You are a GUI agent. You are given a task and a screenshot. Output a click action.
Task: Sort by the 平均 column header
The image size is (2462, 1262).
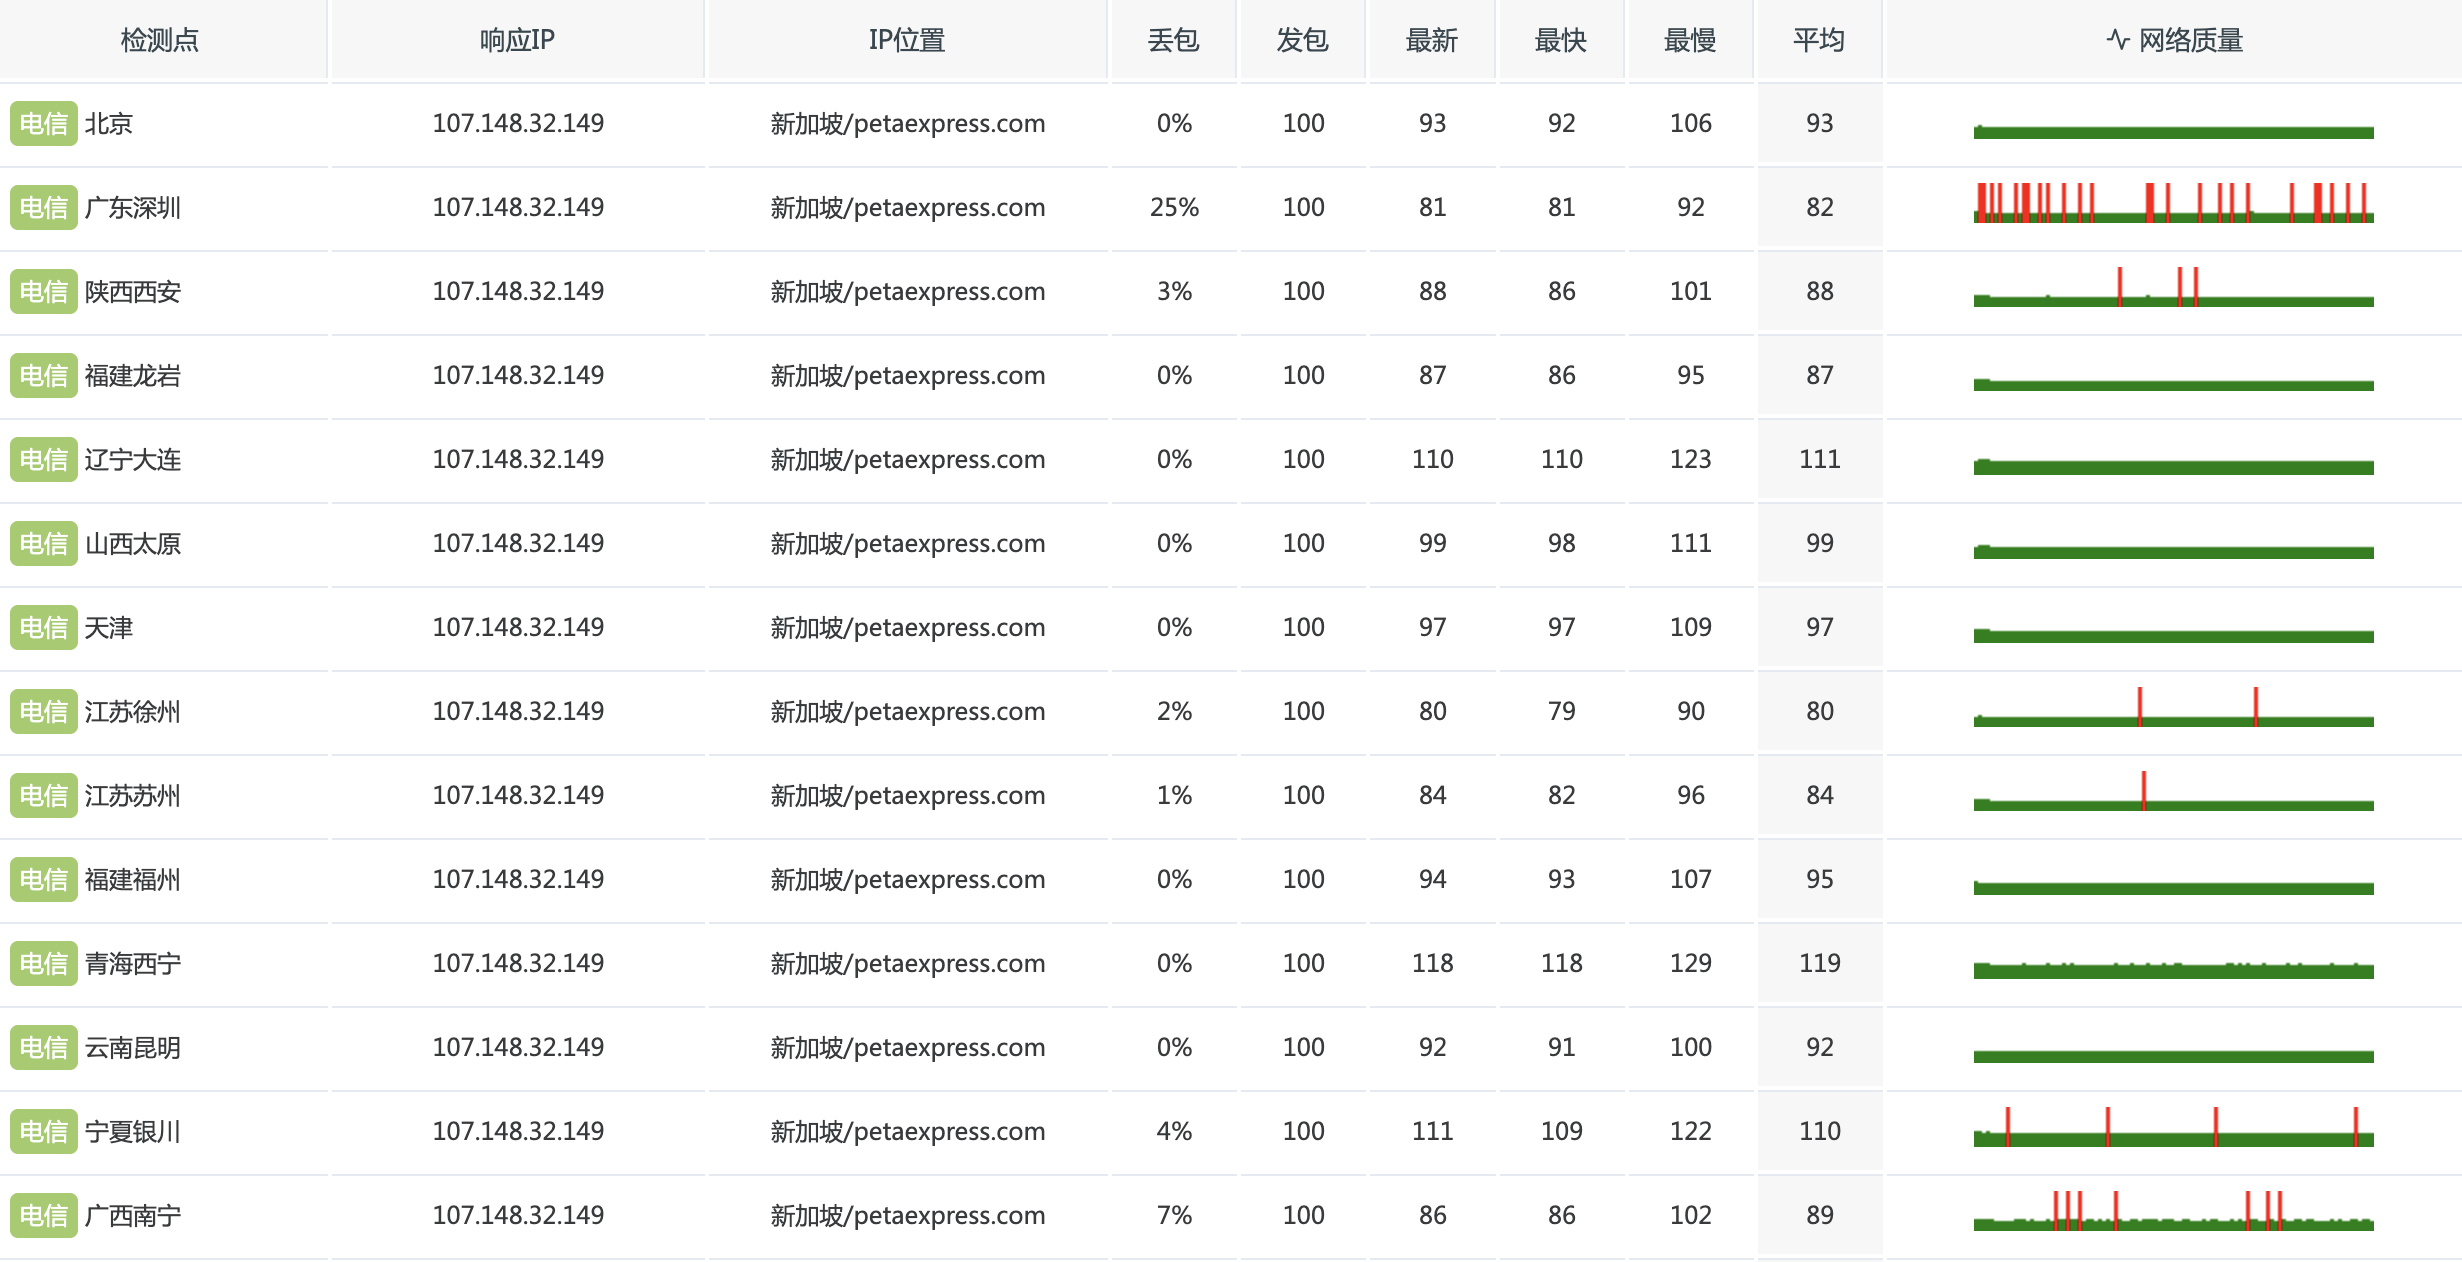[1819, 40]
